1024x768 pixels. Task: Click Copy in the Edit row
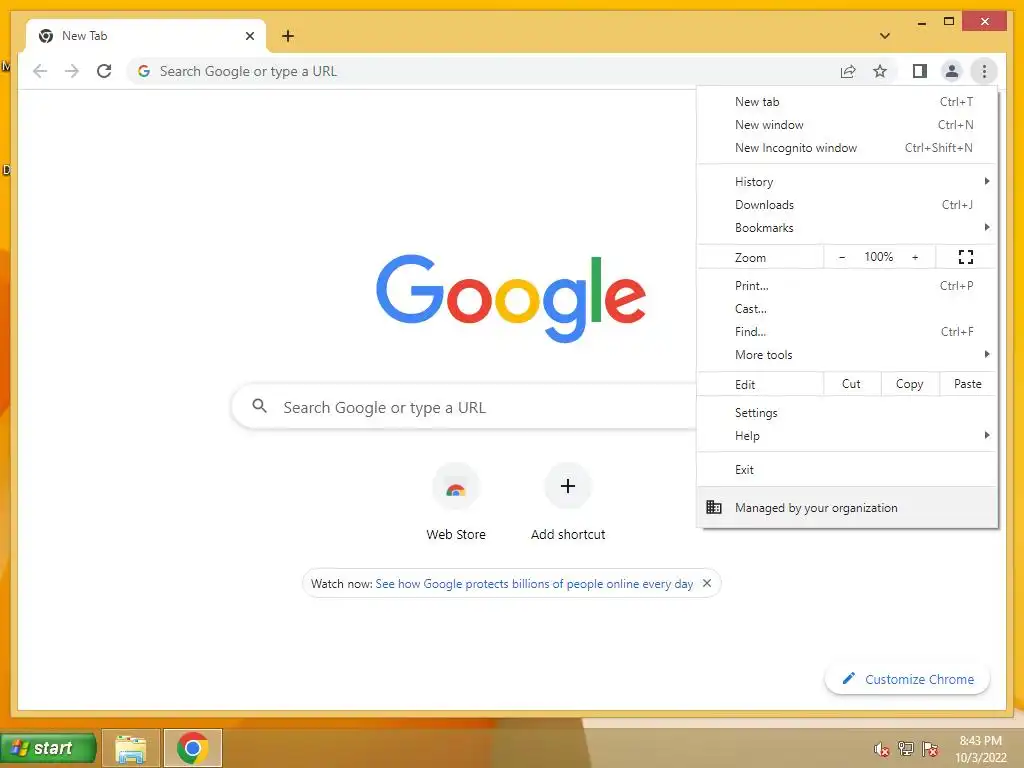[x=910, y=384]
